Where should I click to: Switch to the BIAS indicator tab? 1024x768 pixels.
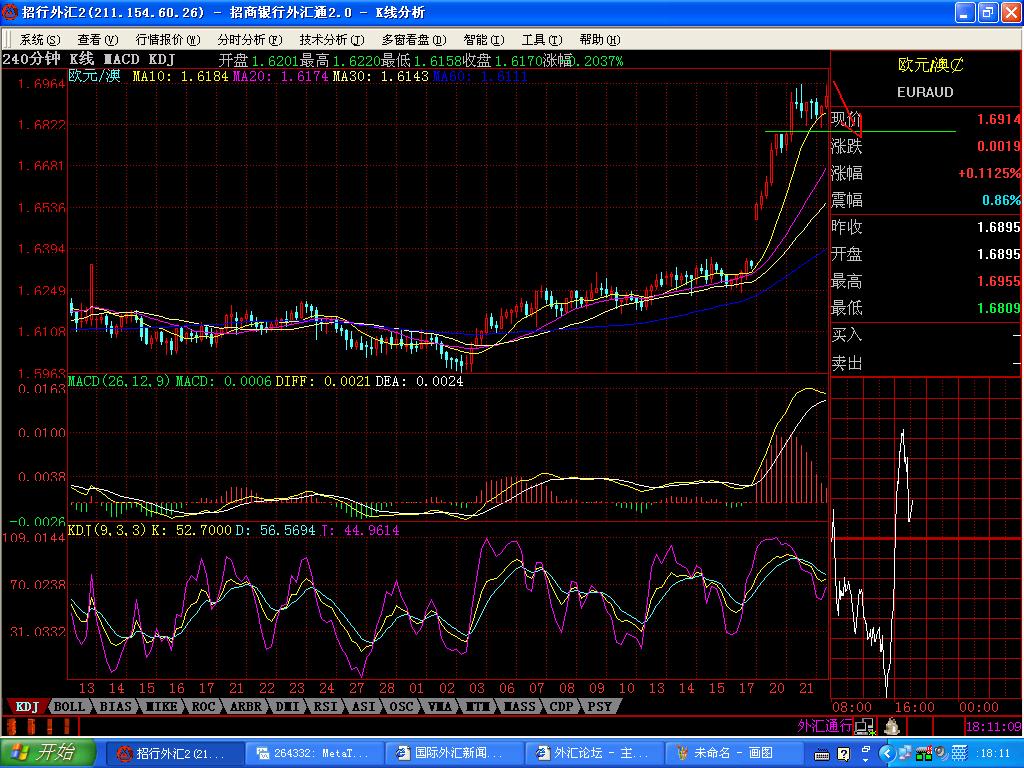coord(115,707)
